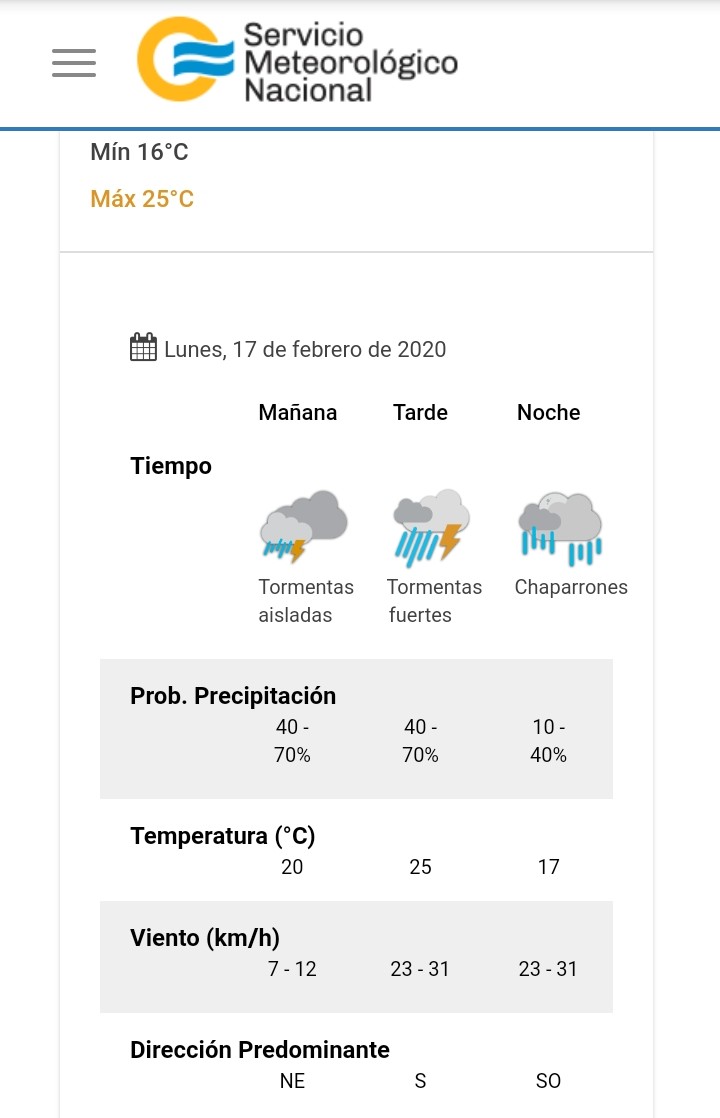Select the Noche column header
Image resolution: width=720 pixels, height=1118 pixels.
pos(548,413)
